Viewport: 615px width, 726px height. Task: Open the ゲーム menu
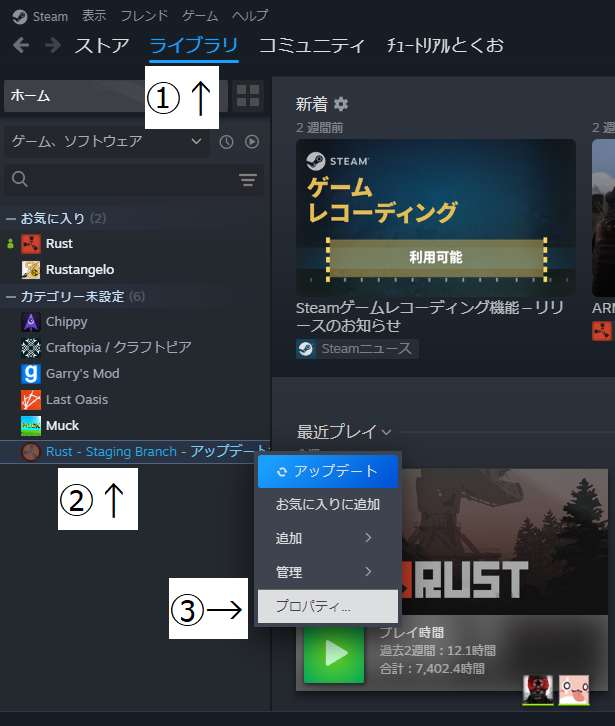[200, 16]
